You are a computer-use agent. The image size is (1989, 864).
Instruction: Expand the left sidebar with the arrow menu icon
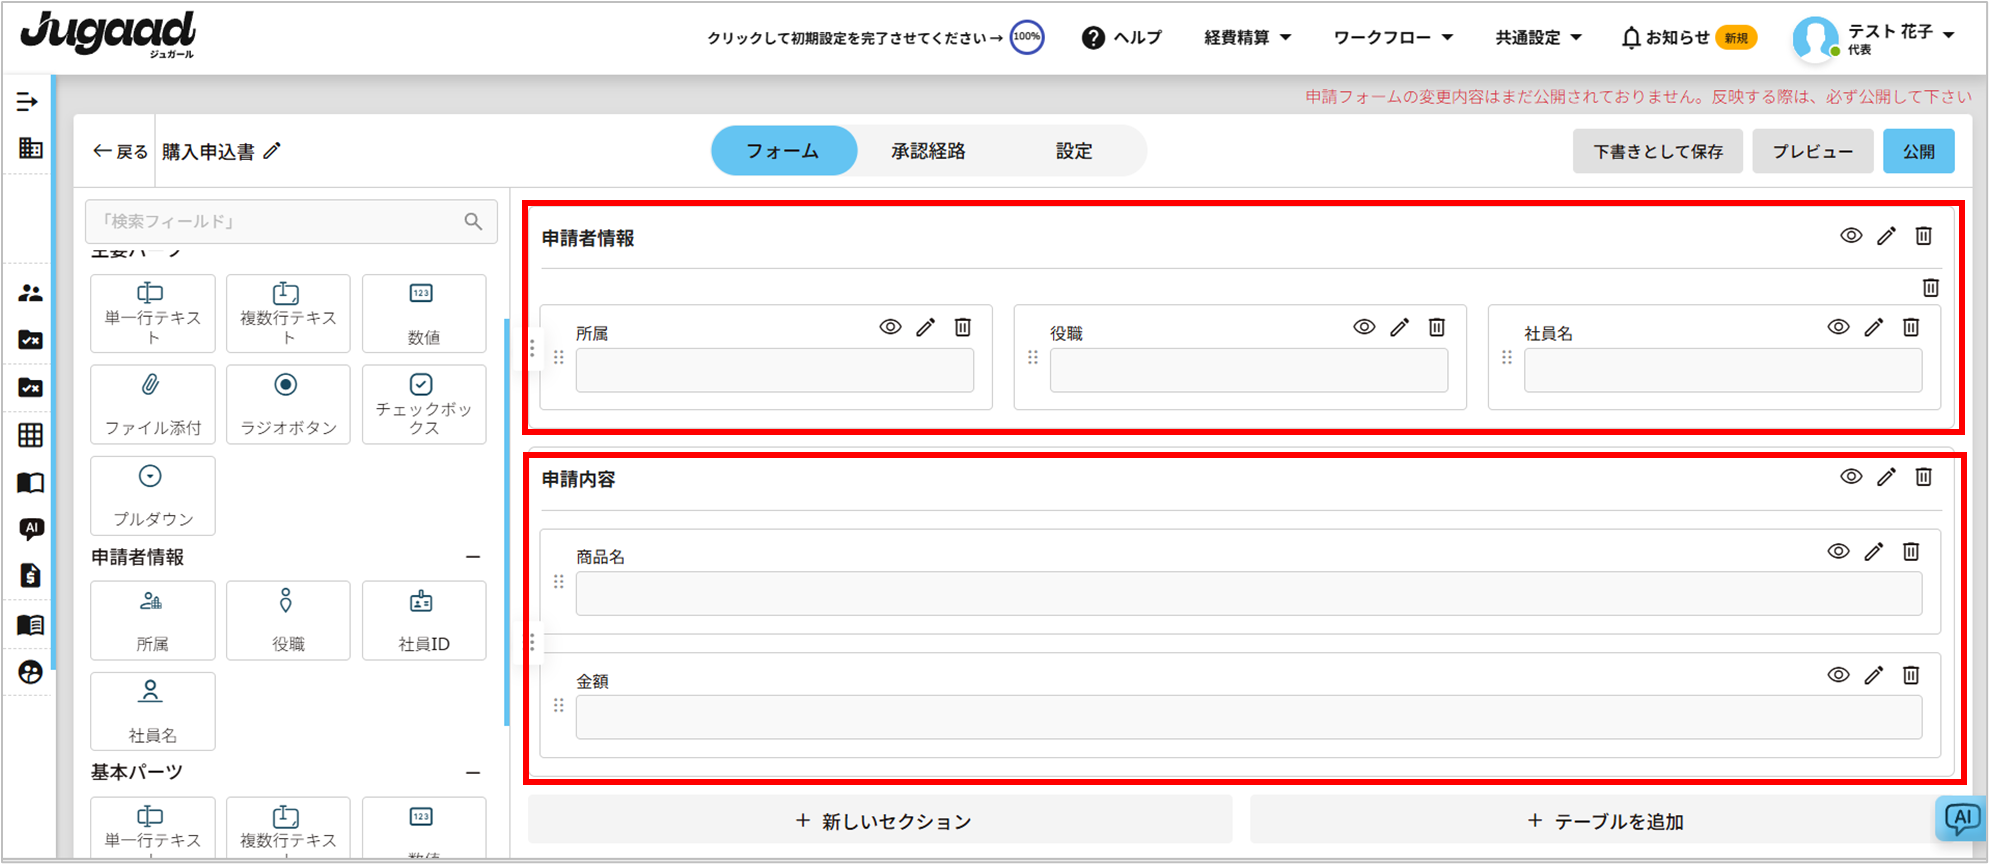[28, 102]
